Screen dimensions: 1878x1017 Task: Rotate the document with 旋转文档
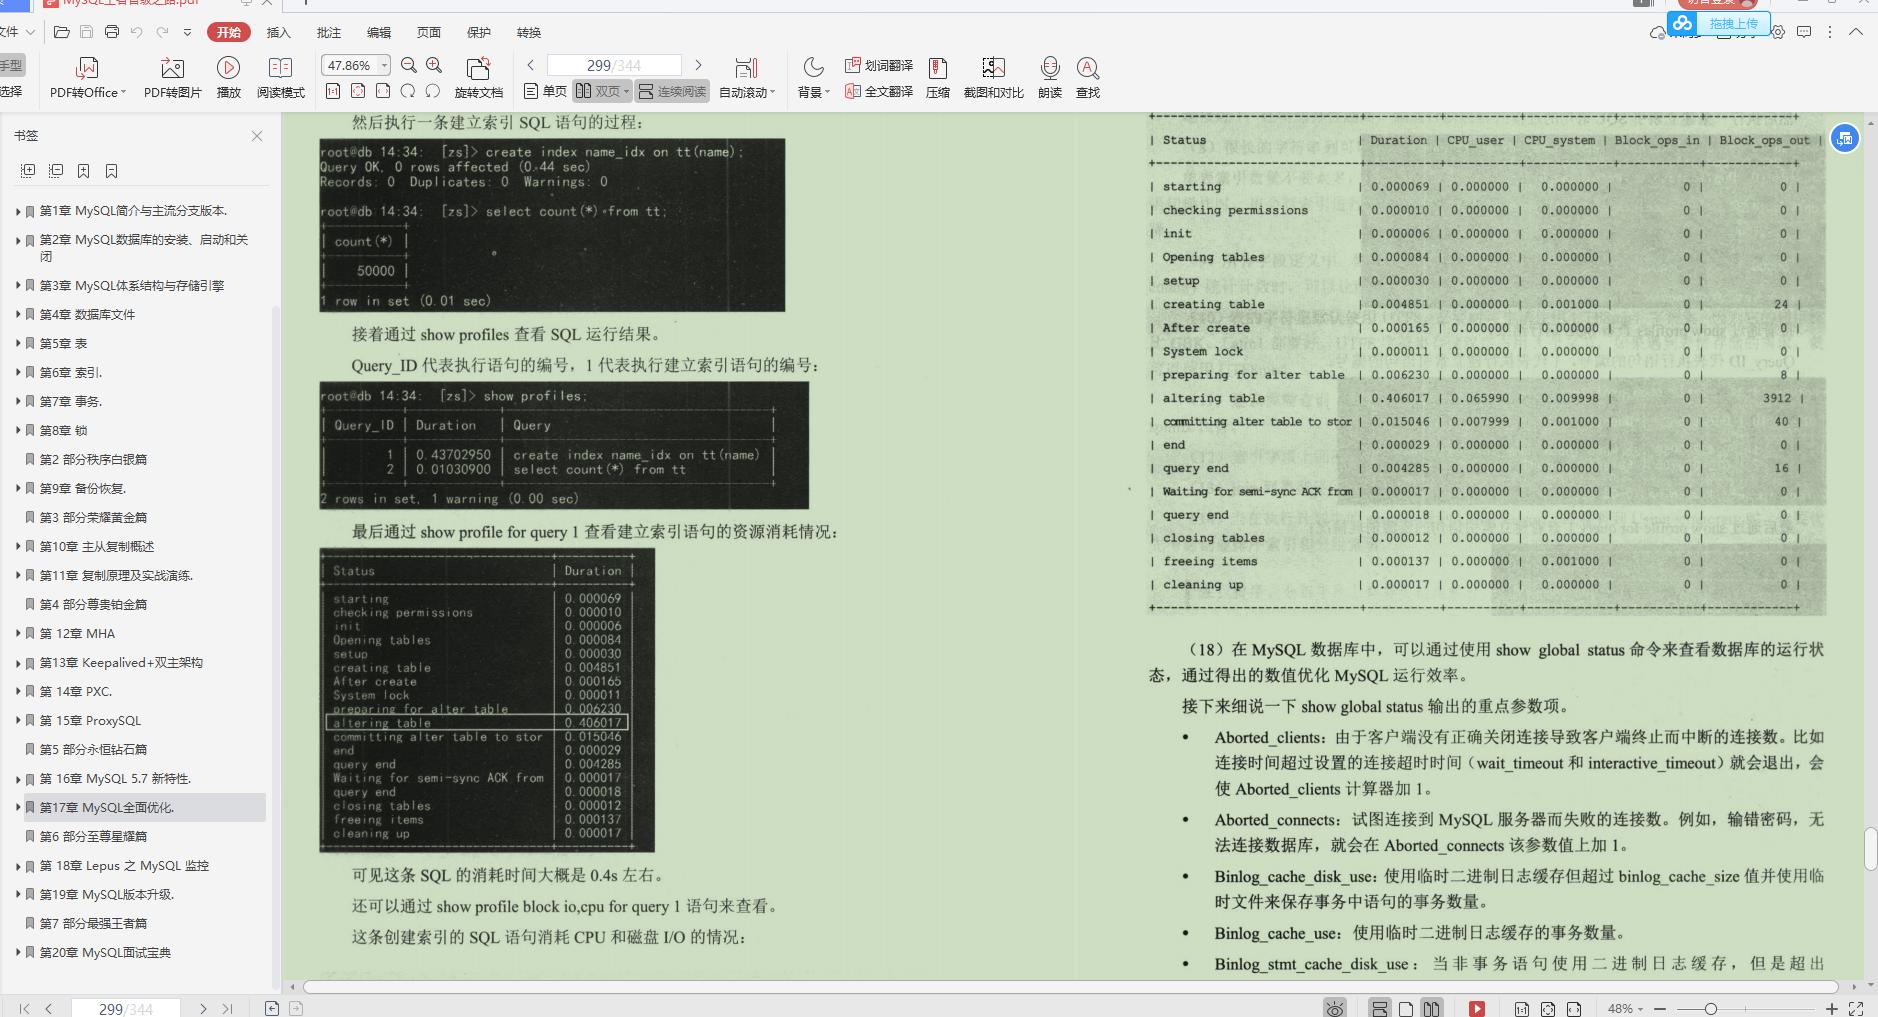click(x=478, y=78)
